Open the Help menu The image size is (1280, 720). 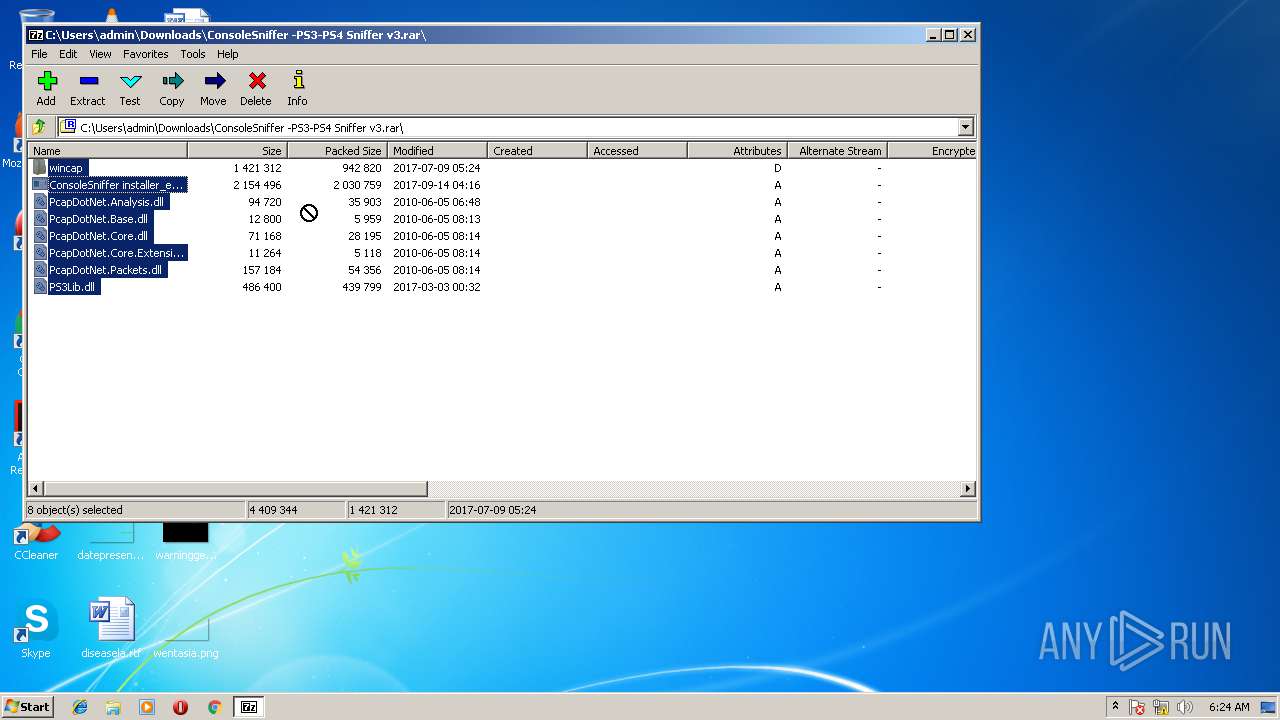(228, 54)
